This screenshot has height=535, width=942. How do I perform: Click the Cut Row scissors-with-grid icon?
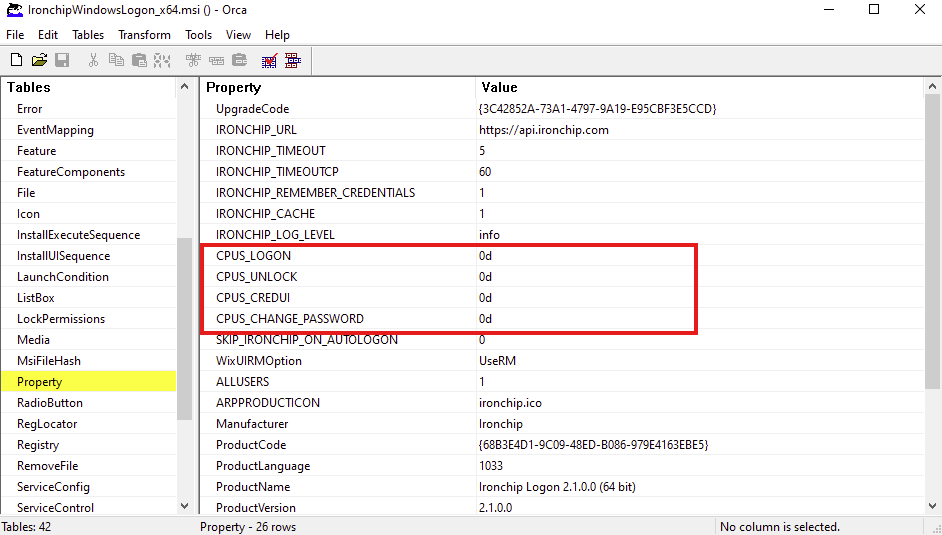click(194, 61)
